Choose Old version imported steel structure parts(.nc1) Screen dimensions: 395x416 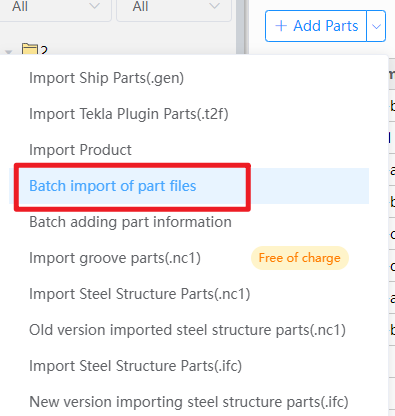187,330
